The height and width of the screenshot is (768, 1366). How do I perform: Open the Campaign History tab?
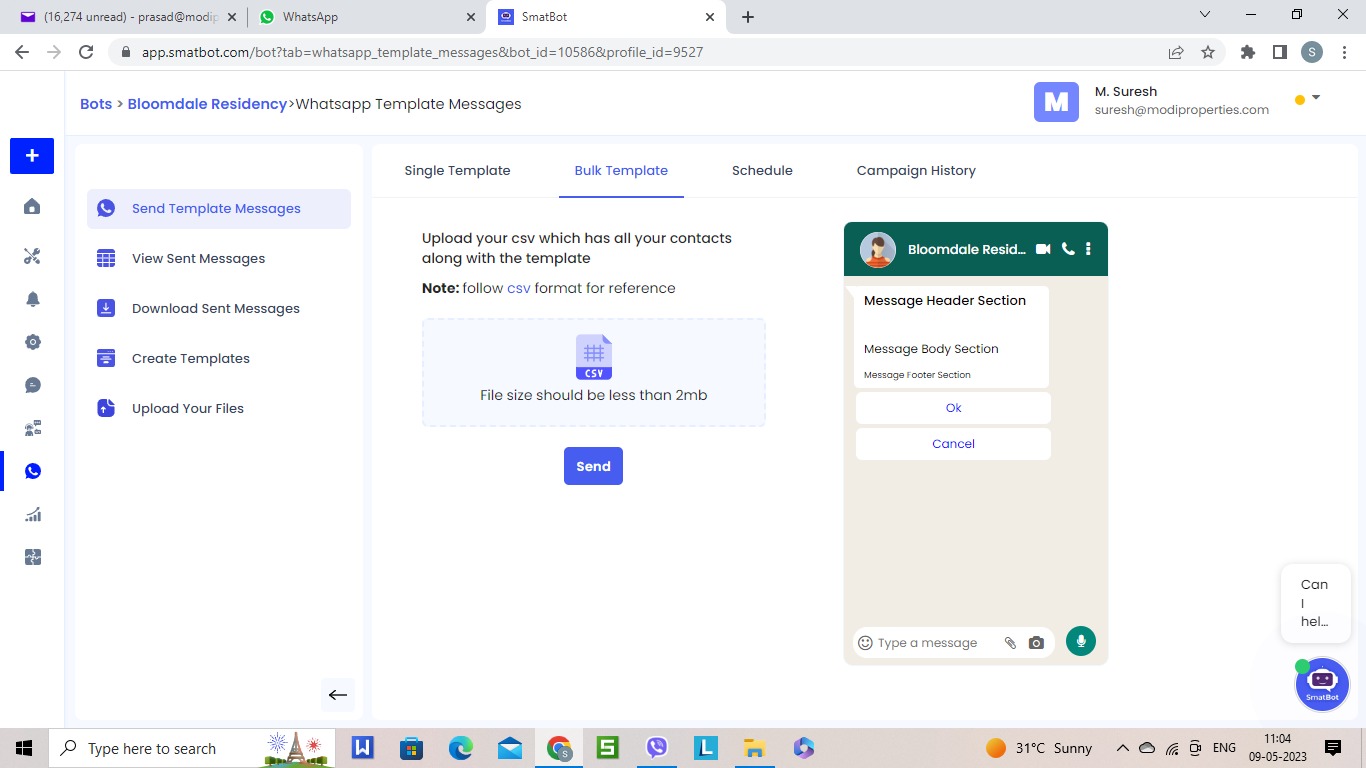tap(916, 171)
